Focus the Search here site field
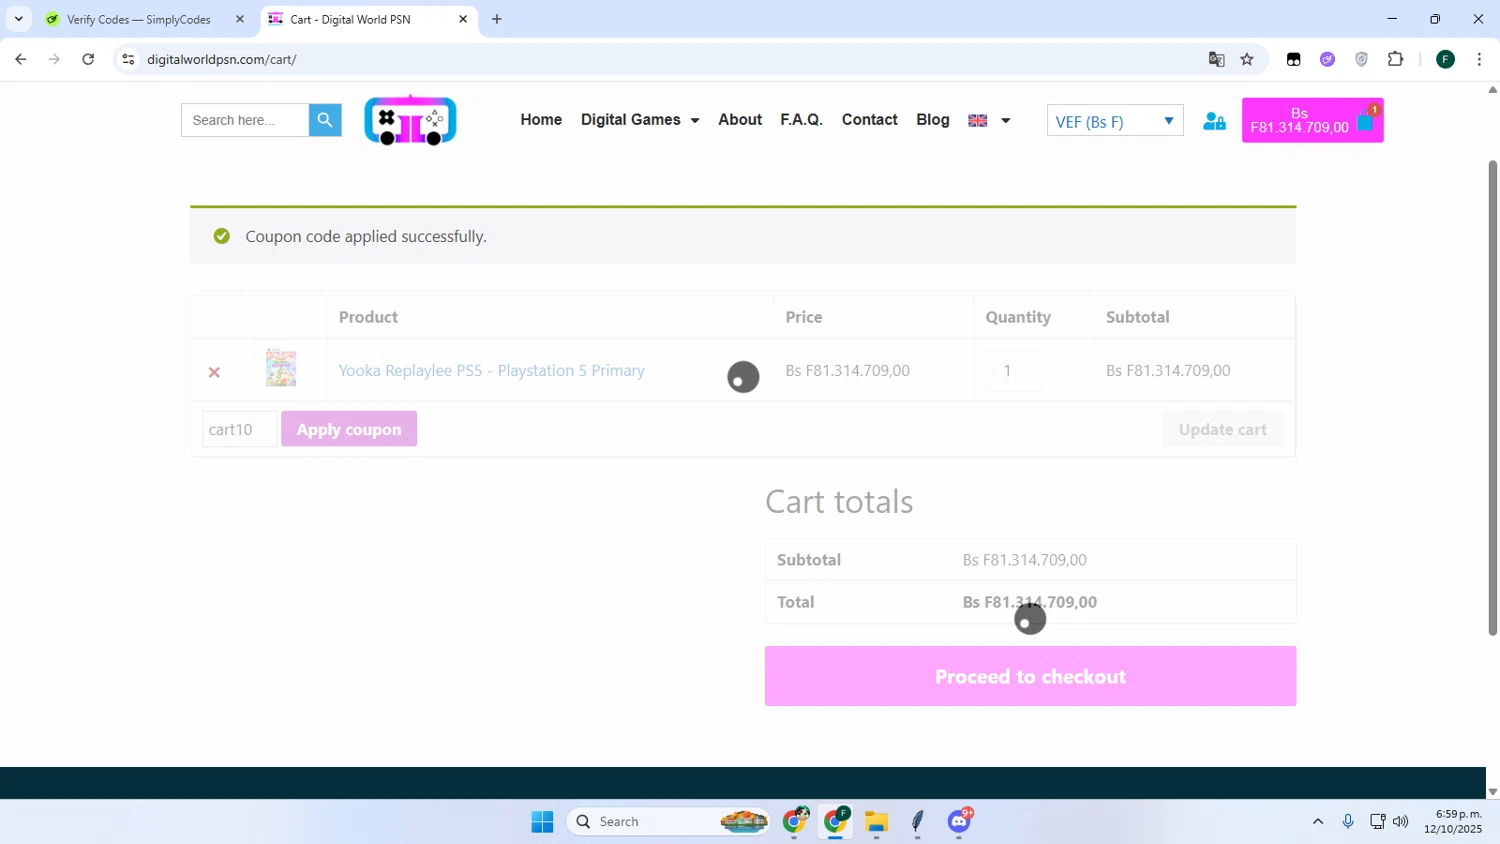This screenshot has width=1500, height=844. (x=245, y=120)
